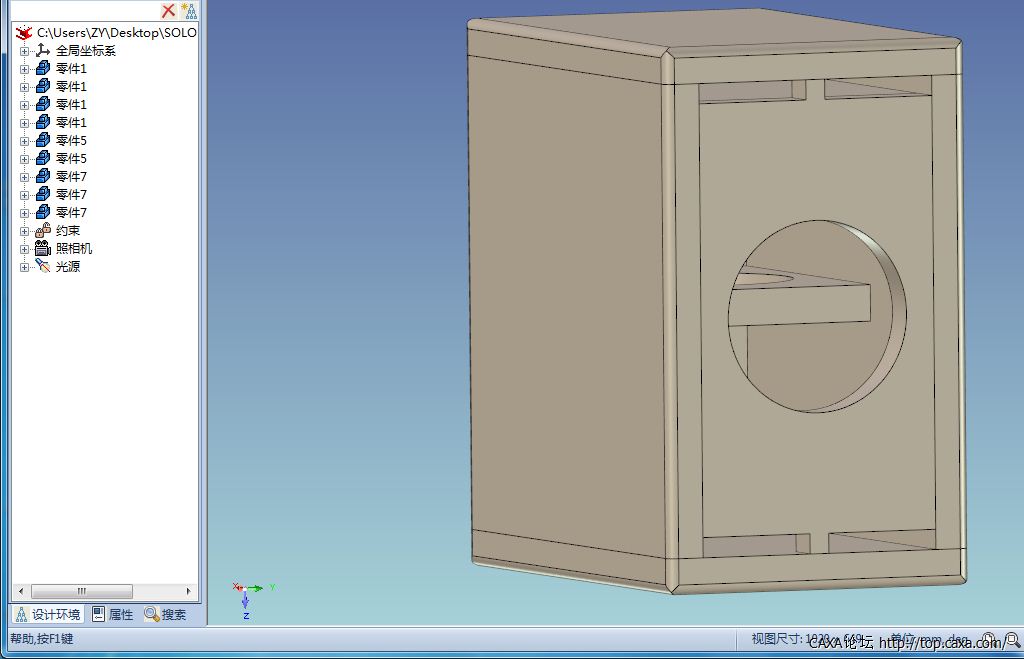Expand the 光源 light source node

(25, 267)
